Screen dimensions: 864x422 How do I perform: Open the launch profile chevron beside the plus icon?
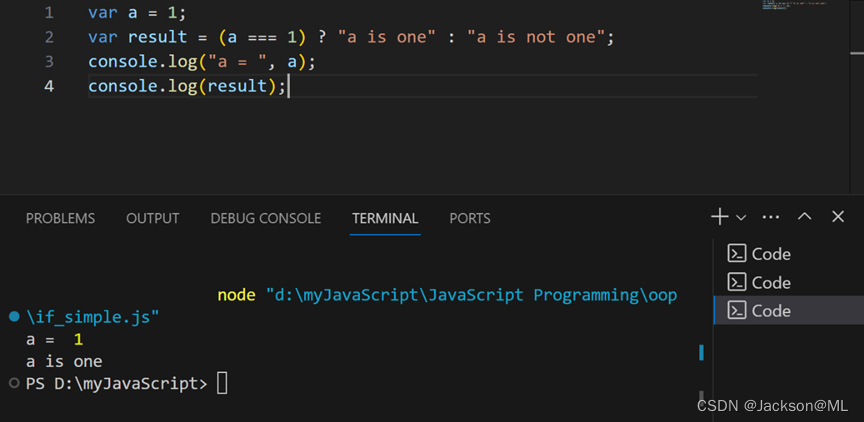741,218
